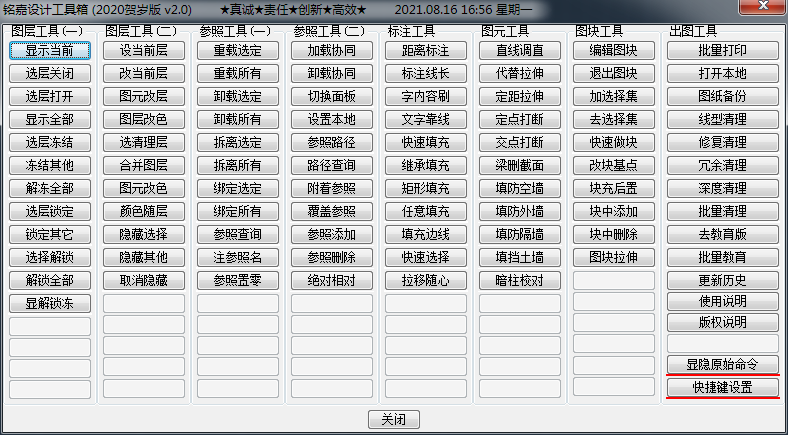This screenshot has width=788, height=435.
Task: Select the 加载协同 button
Action: [x=332, y=50]
